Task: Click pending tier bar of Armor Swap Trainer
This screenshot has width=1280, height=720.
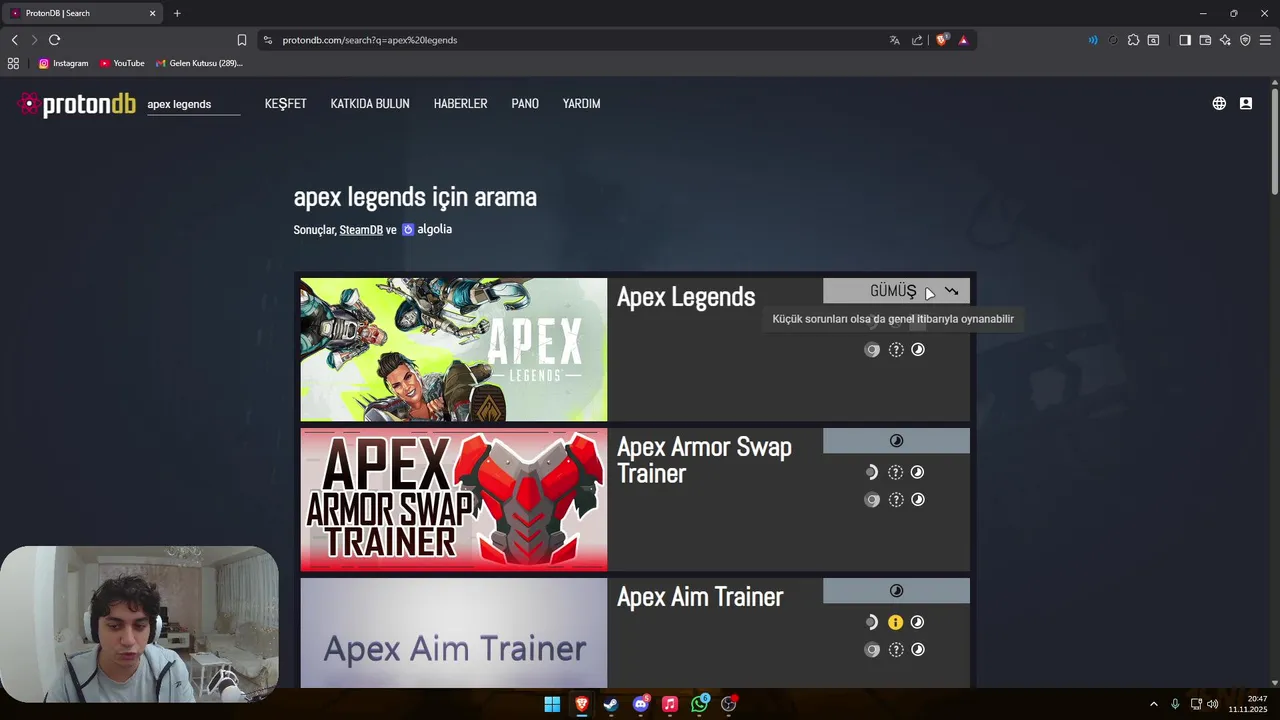Action: [896, 441]
